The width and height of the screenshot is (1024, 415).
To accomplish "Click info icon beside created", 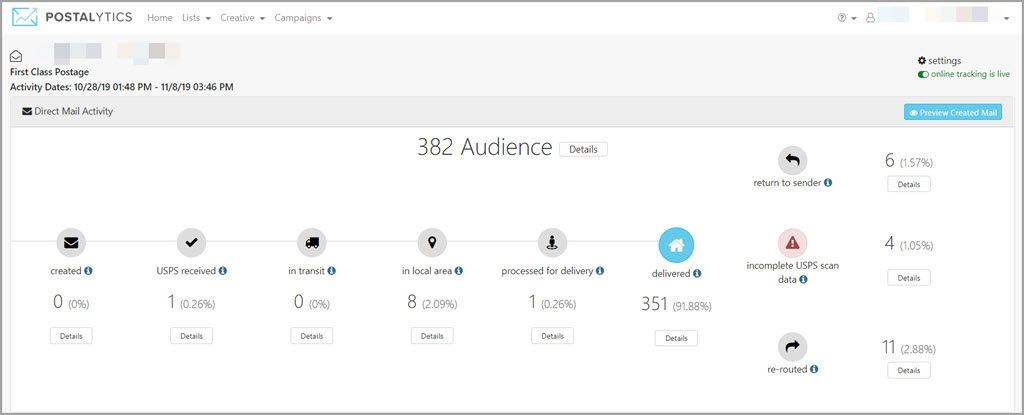I will tap(89, 271).
